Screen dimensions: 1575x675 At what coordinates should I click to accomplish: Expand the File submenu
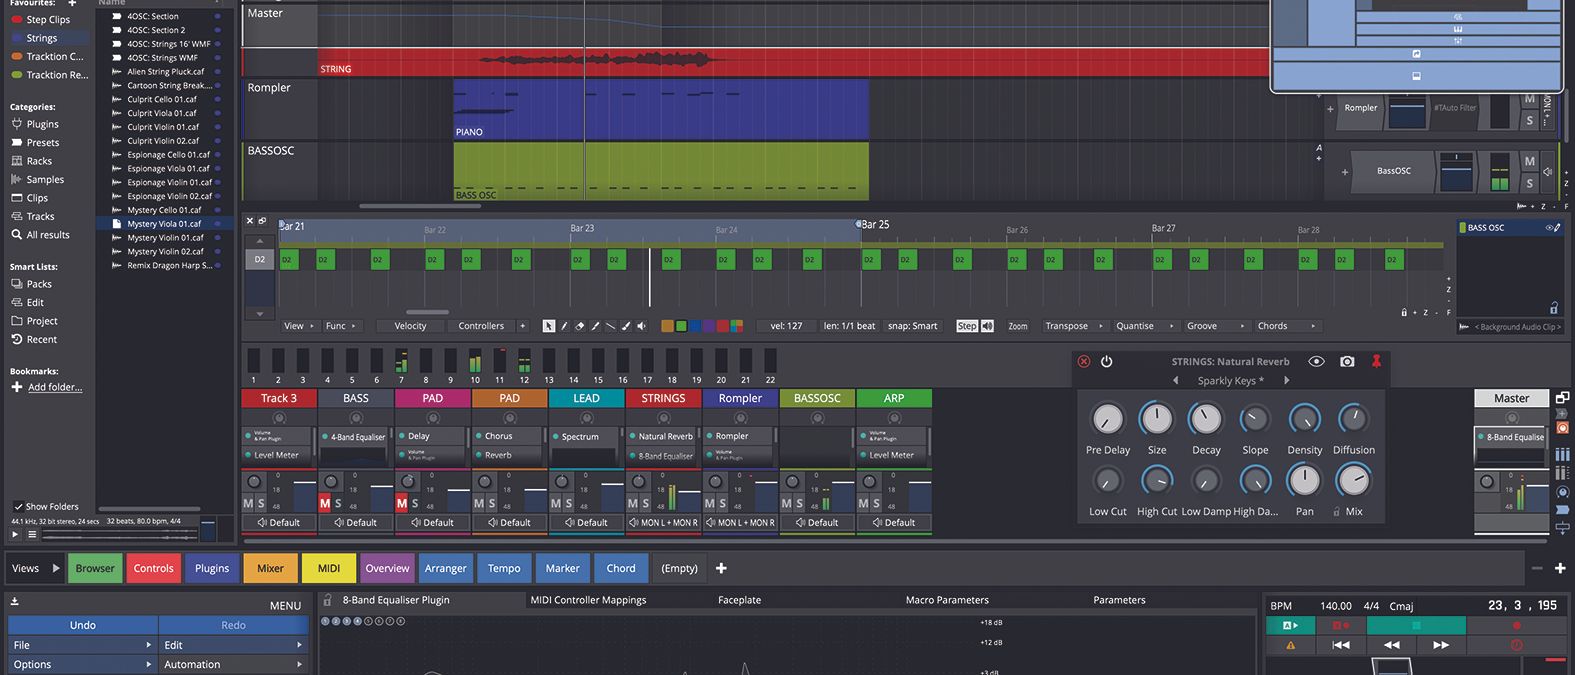83,645
